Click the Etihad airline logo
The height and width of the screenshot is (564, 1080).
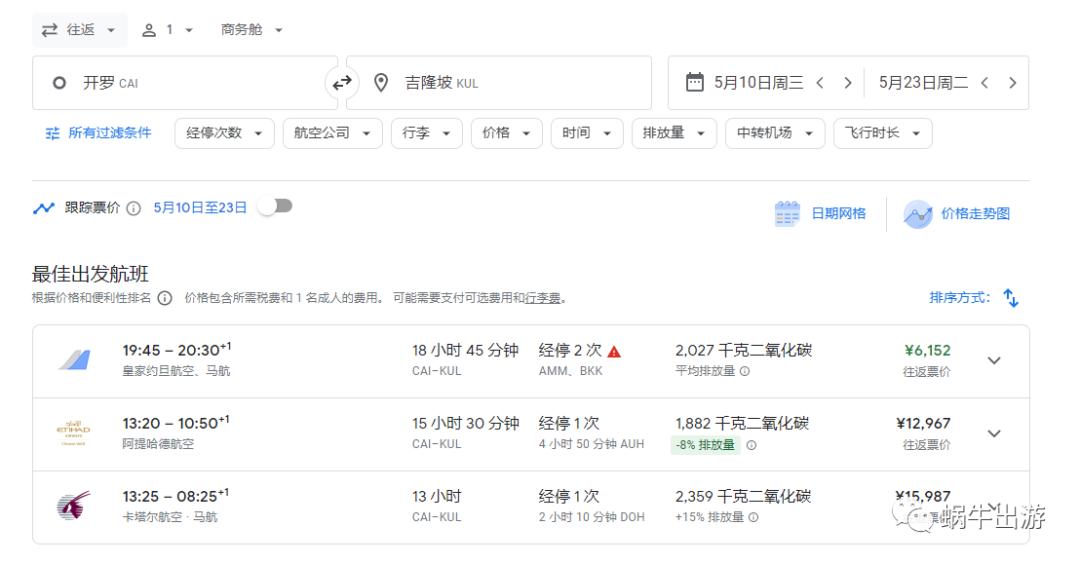73,433
